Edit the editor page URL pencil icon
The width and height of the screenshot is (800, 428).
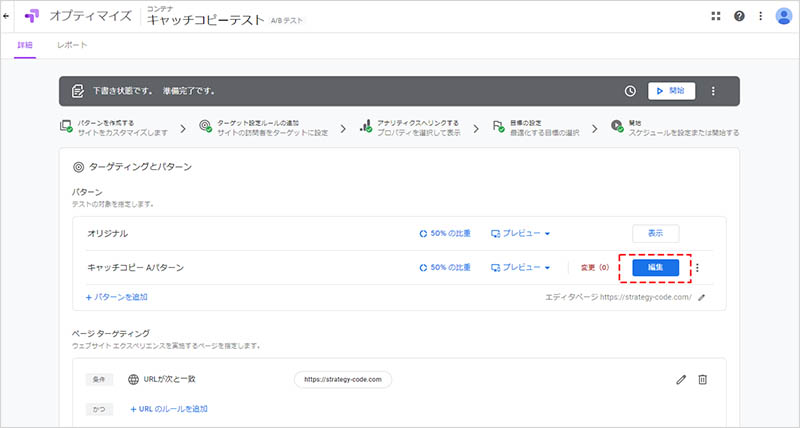(702, 297)
